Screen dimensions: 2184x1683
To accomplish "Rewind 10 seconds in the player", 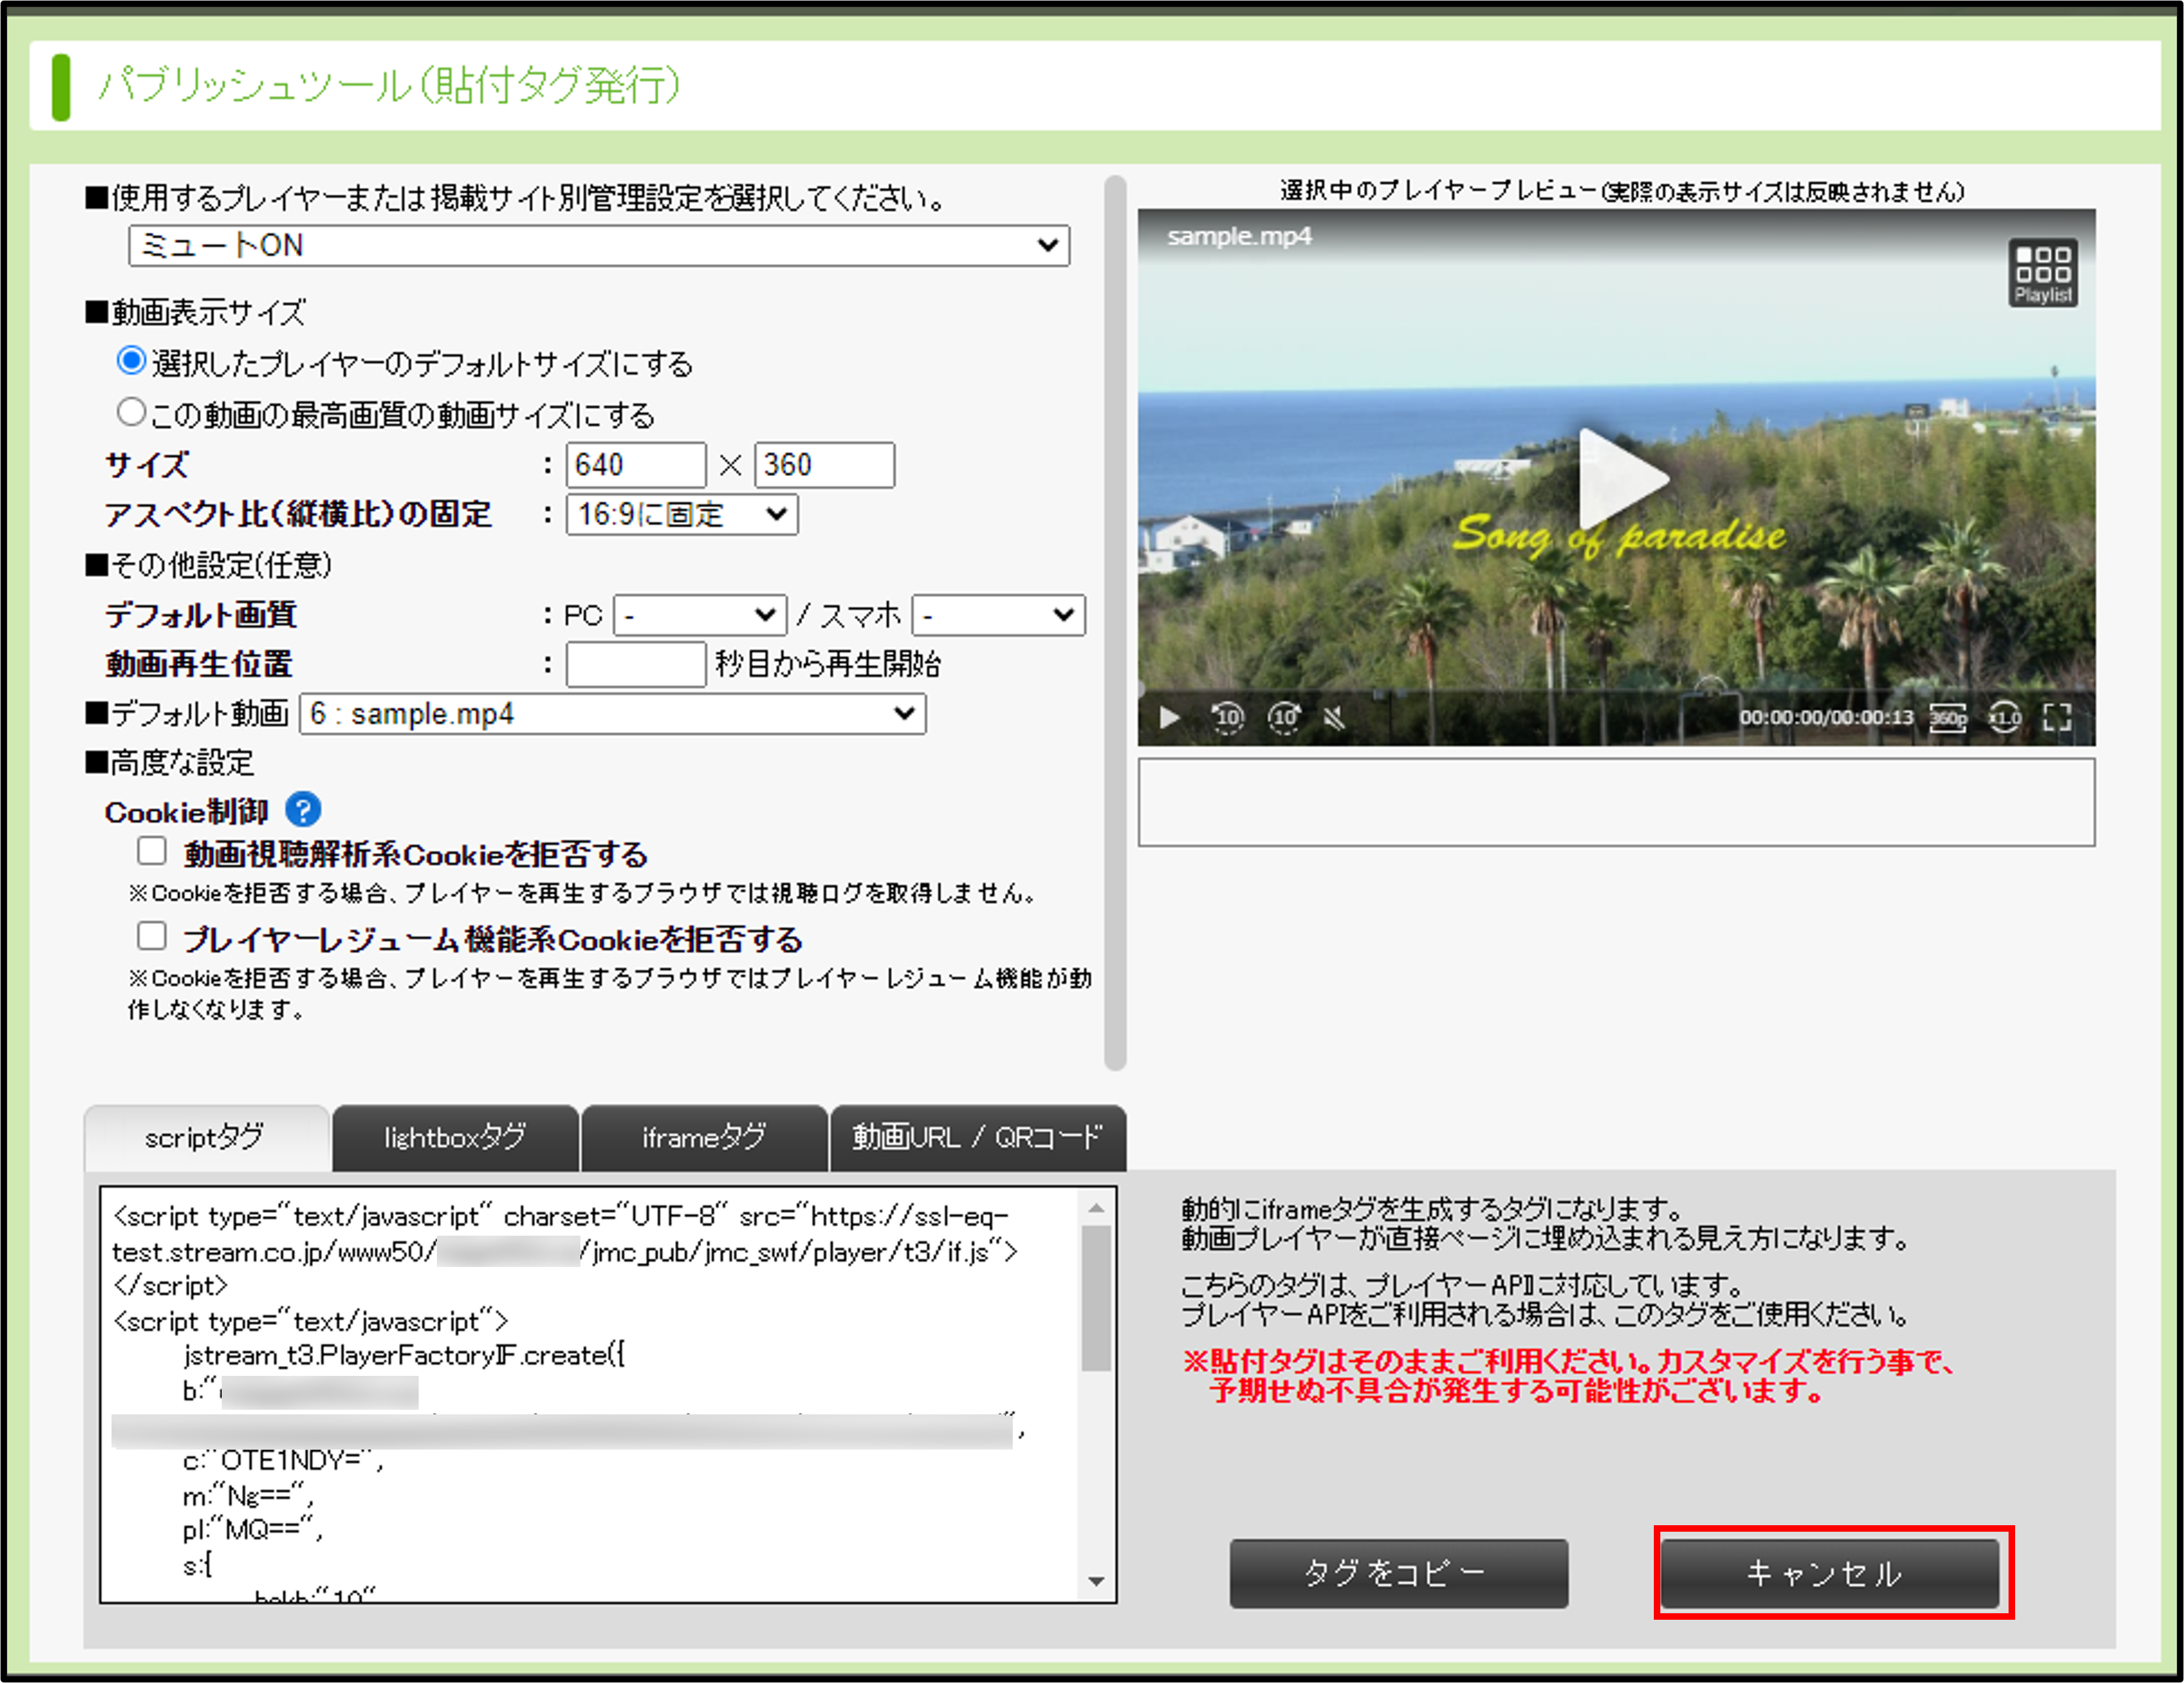I will coord(1227,717).
